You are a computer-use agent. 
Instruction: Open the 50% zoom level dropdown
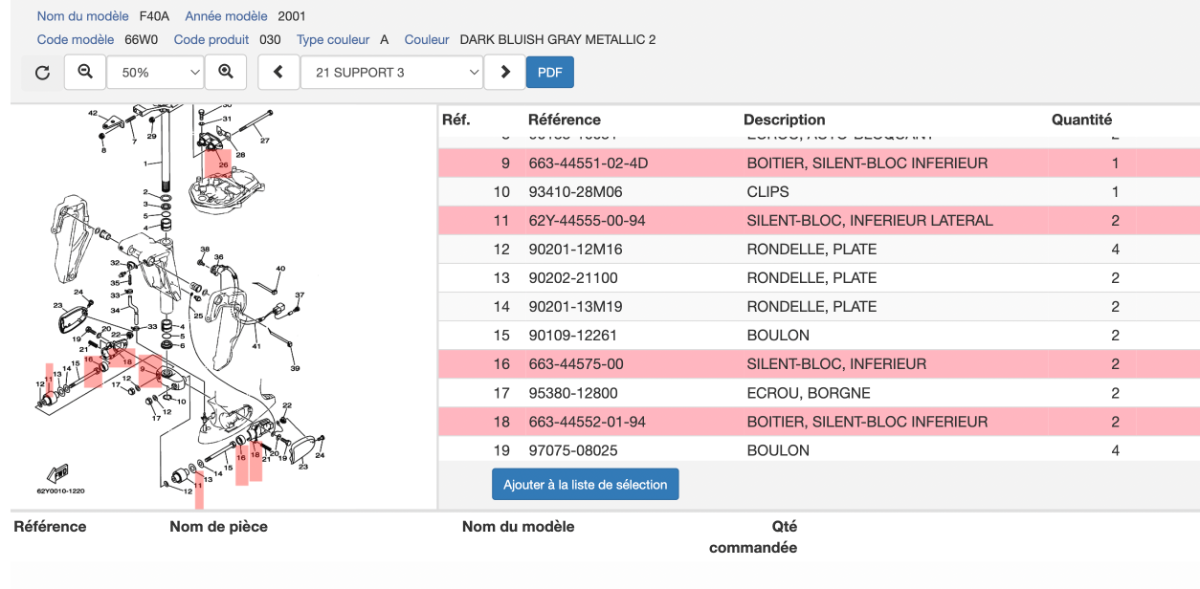coord(155,72)
